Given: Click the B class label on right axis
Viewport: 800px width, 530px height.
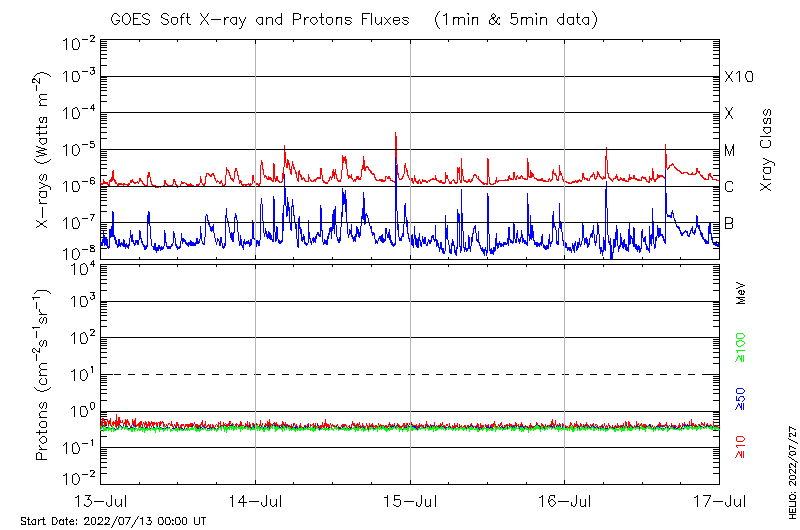Looking at the screenshot, I should pyautogui.click(x=729, y=223).
